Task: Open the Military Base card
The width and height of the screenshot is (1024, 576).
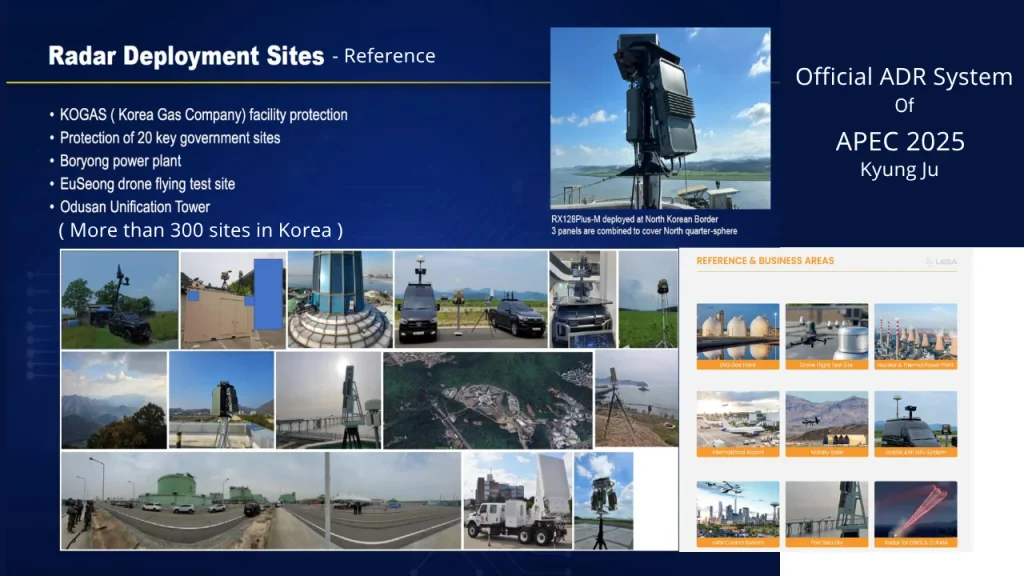Action: [x=827, y=424]
